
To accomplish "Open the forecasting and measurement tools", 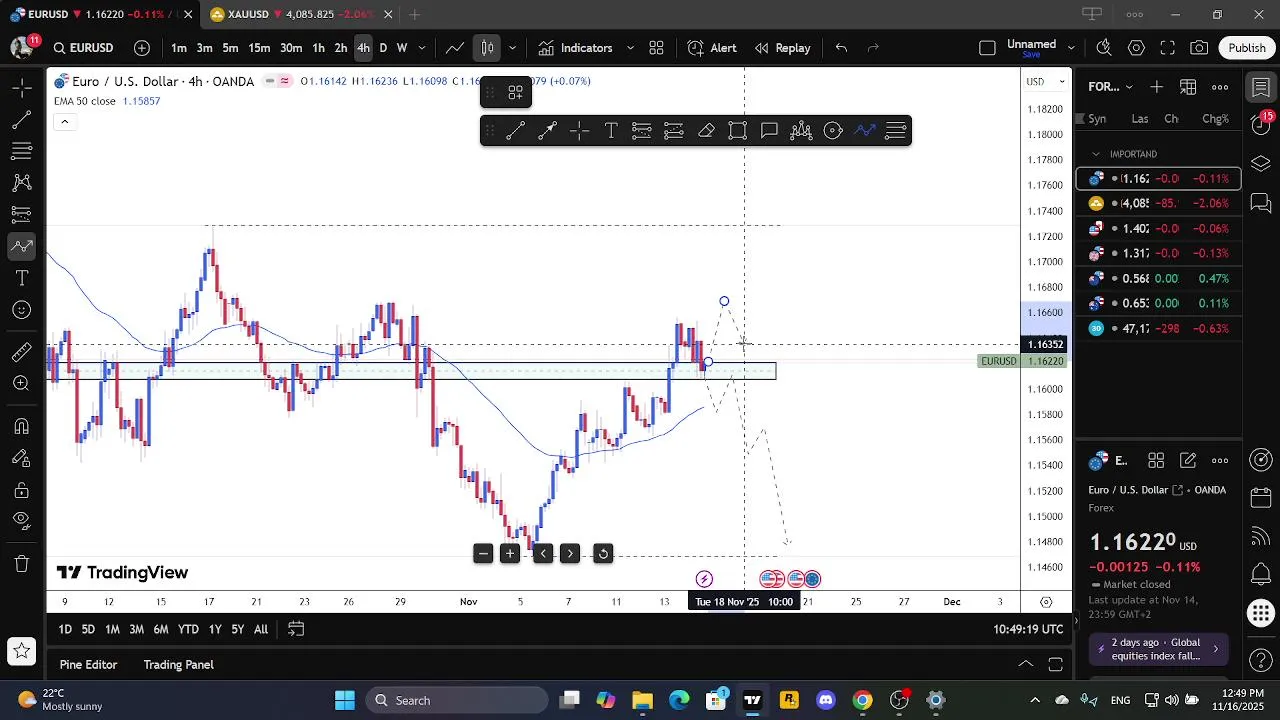I will point(21,214).
